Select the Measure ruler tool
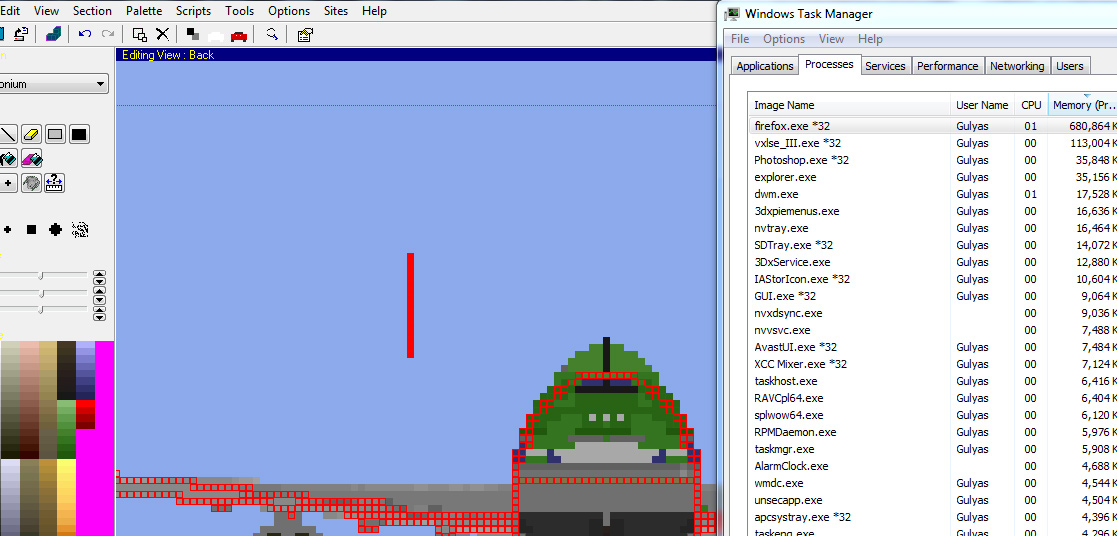The image size is (1117, 536). (55, 183)
